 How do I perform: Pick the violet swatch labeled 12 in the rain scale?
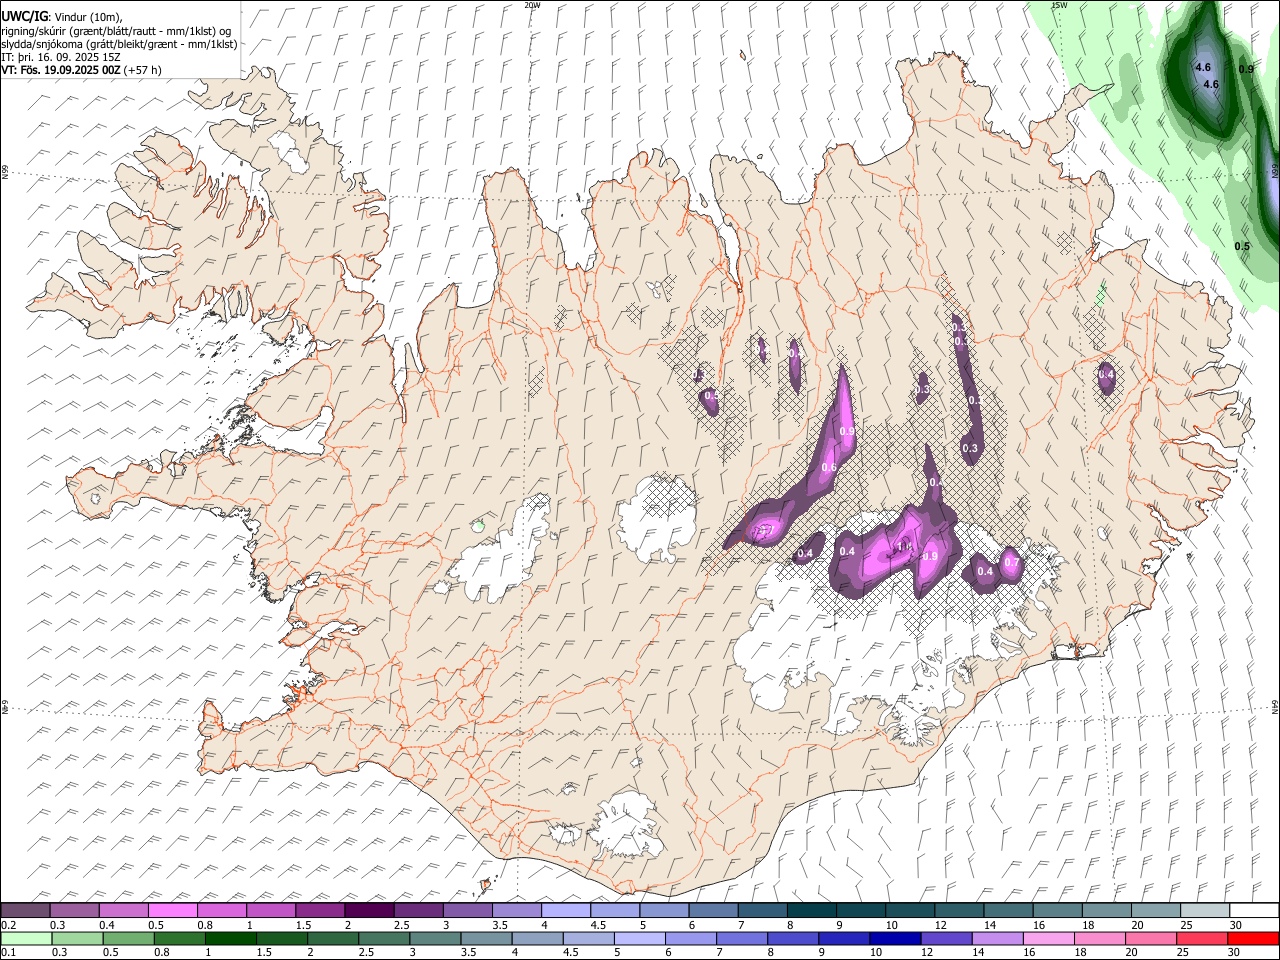click(946, 938)
